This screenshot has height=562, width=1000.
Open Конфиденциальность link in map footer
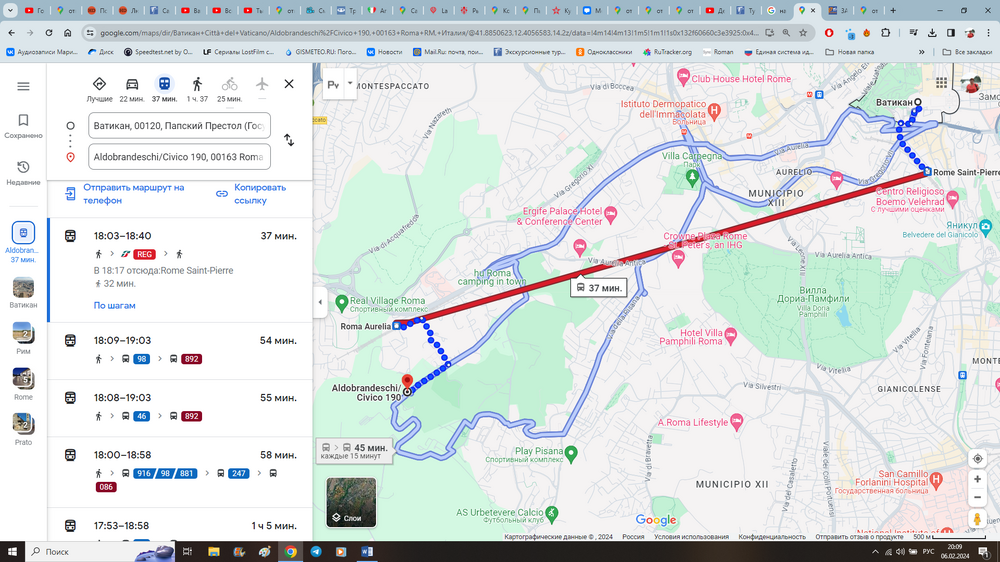pyautogui.click(x=772, y=537)
